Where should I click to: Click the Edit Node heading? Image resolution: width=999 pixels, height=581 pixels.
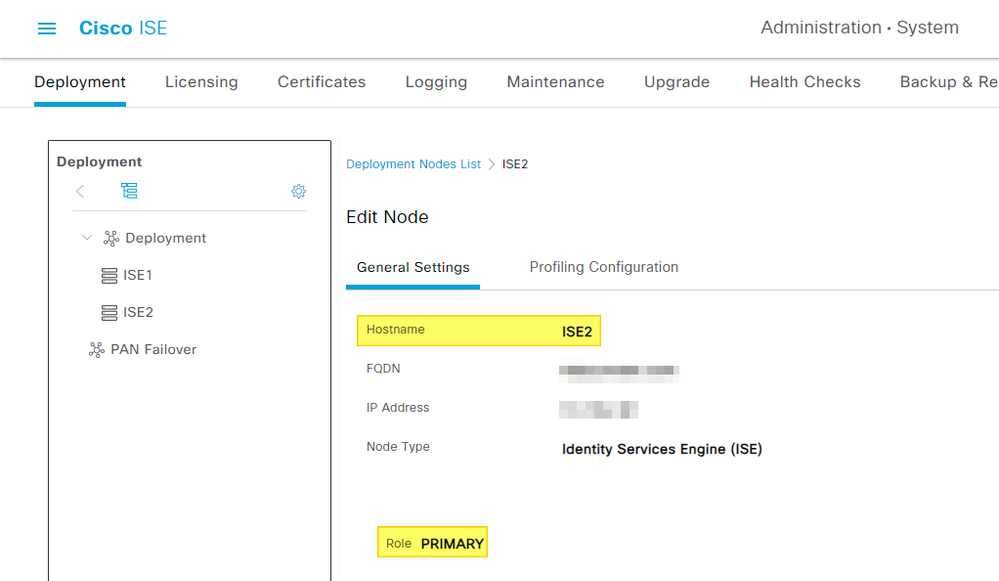[387, 217]
